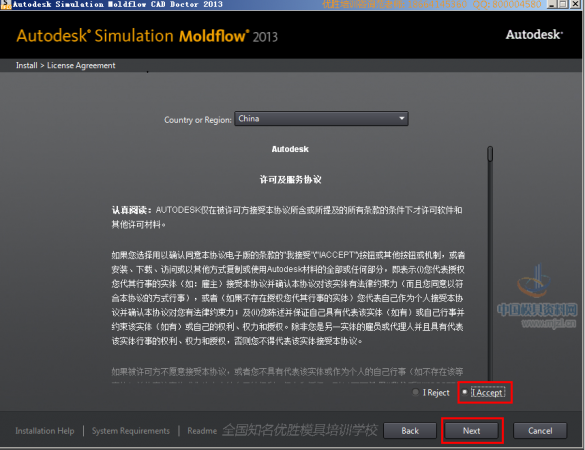Click the 许可及服务协议 agreement title
Screen dimensions: 585x450
point(290,179)
